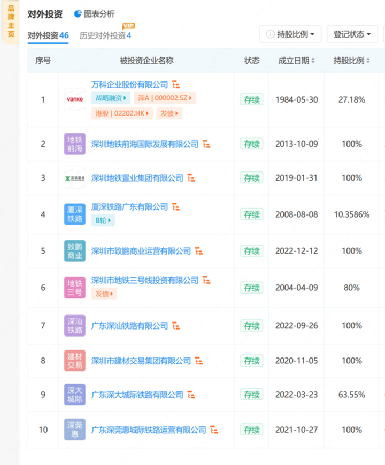The height and width of the screenshot is (465, 385).
Task: Click the Vanke company logo
Action: pyautogui.click(x=75, y=99)
